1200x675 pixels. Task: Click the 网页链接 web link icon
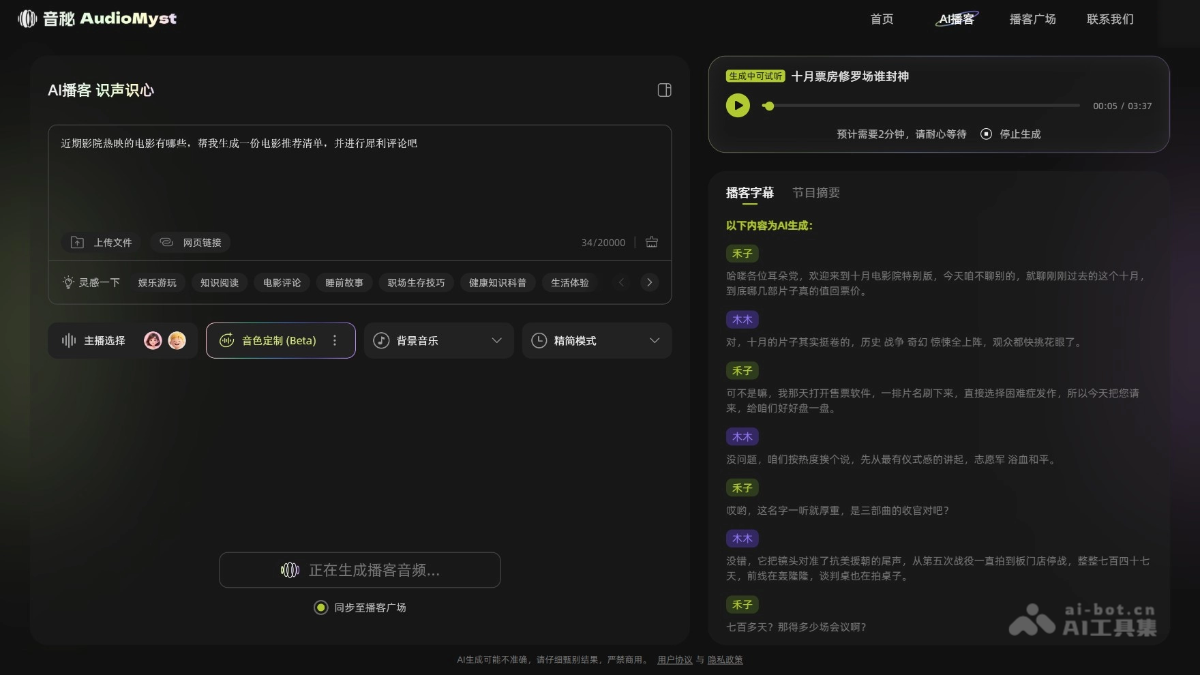166,242
